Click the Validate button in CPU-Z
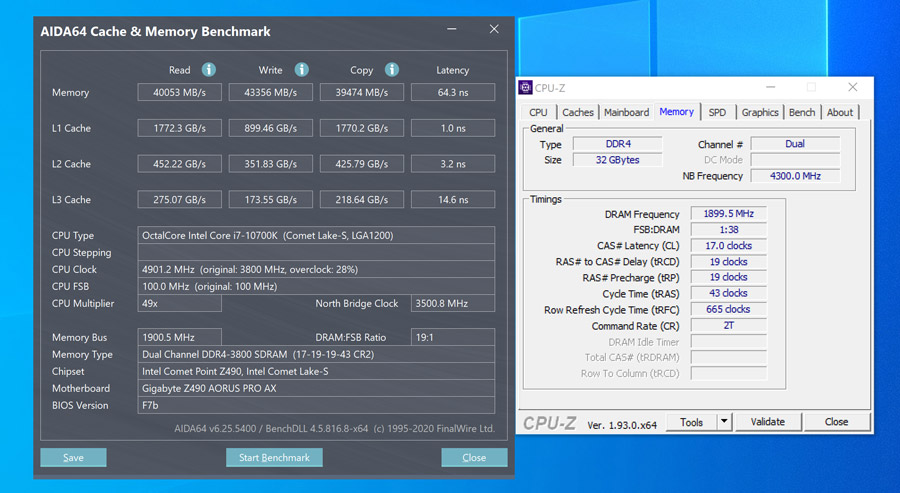 (x=768, y=422)
